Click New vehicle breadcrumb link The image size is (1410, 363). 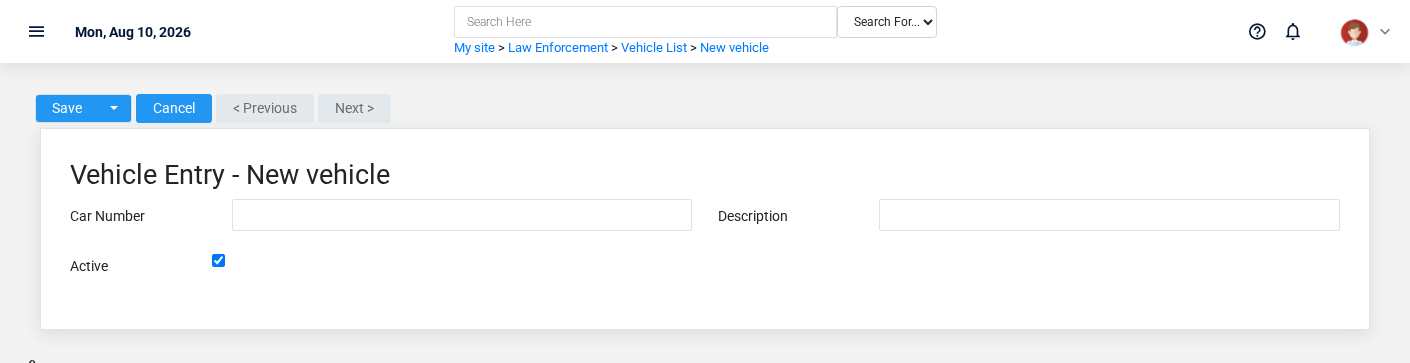pos(734,48)
